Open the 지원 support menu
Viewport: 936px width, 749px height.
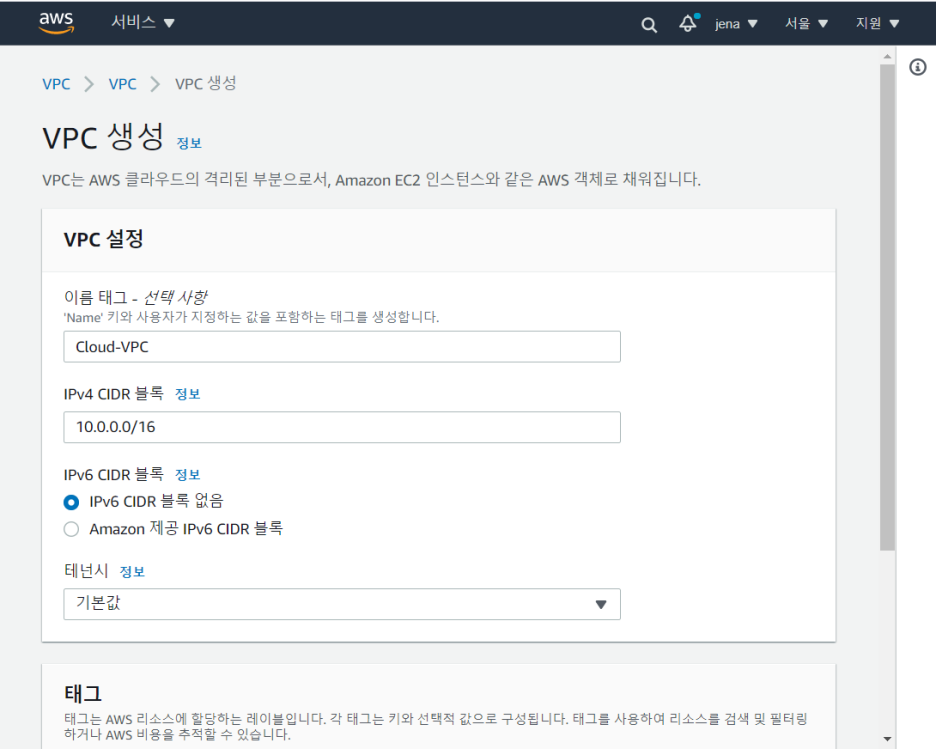click(877, 23)
